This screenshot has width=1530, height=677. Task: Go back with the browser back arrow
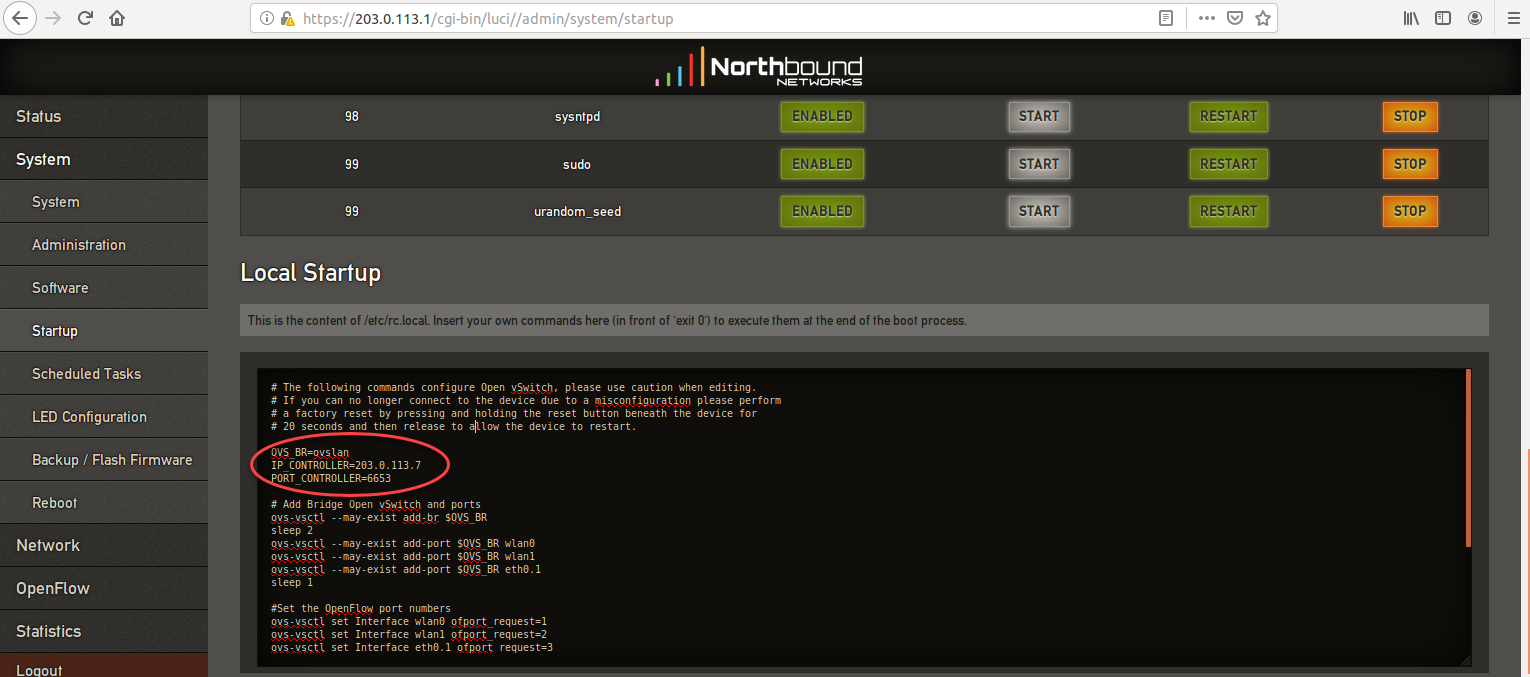coord(20,18)
